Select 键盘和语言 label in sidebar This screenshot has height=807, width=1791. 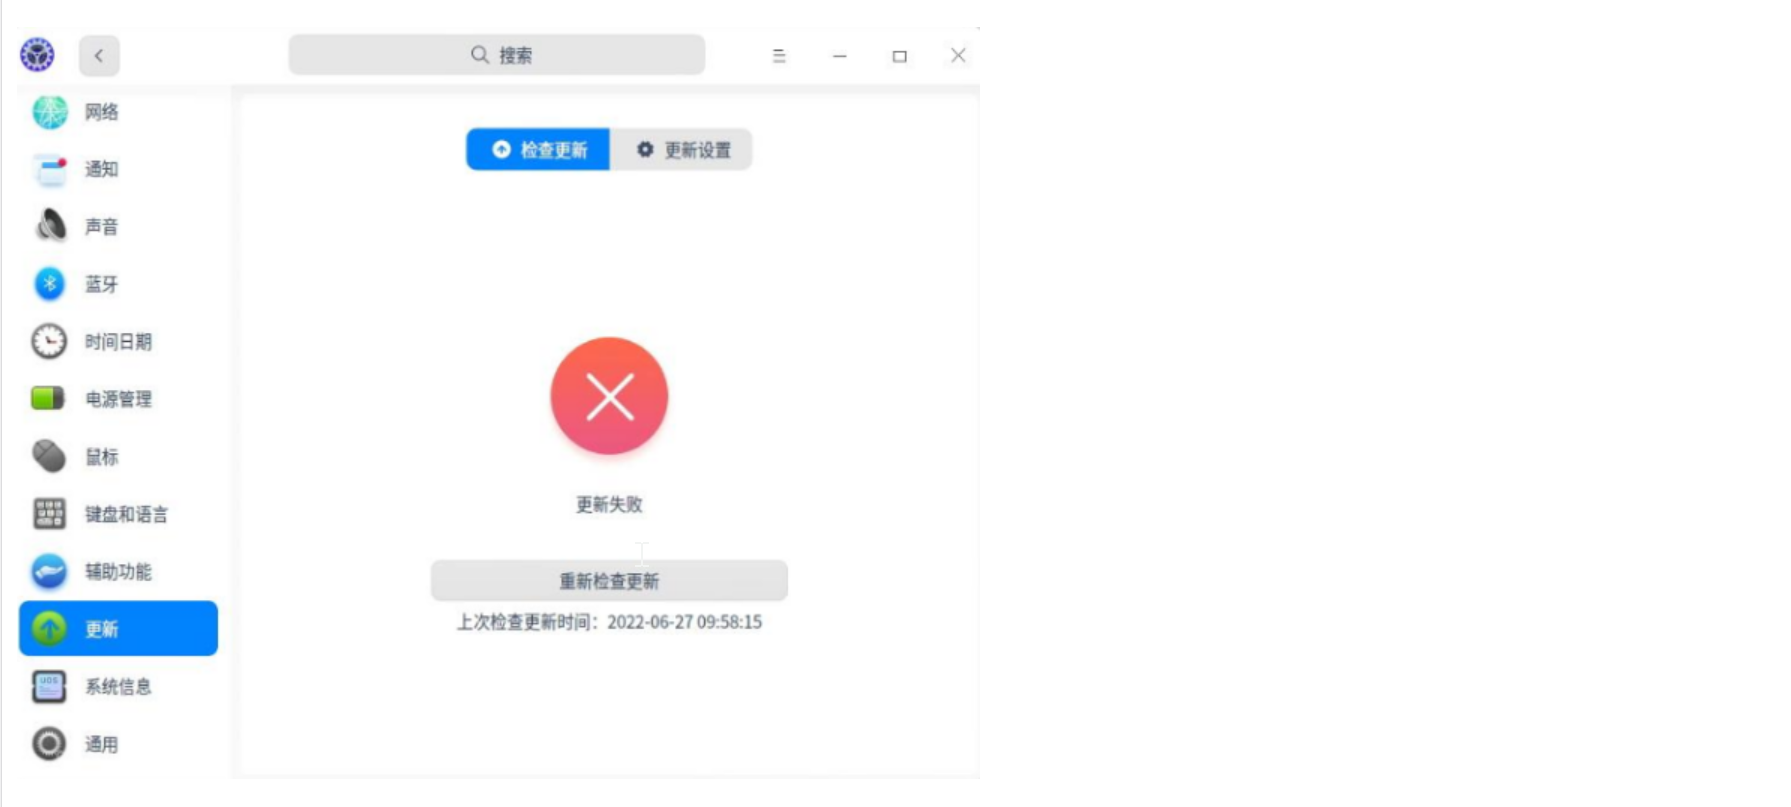point(126,514)
